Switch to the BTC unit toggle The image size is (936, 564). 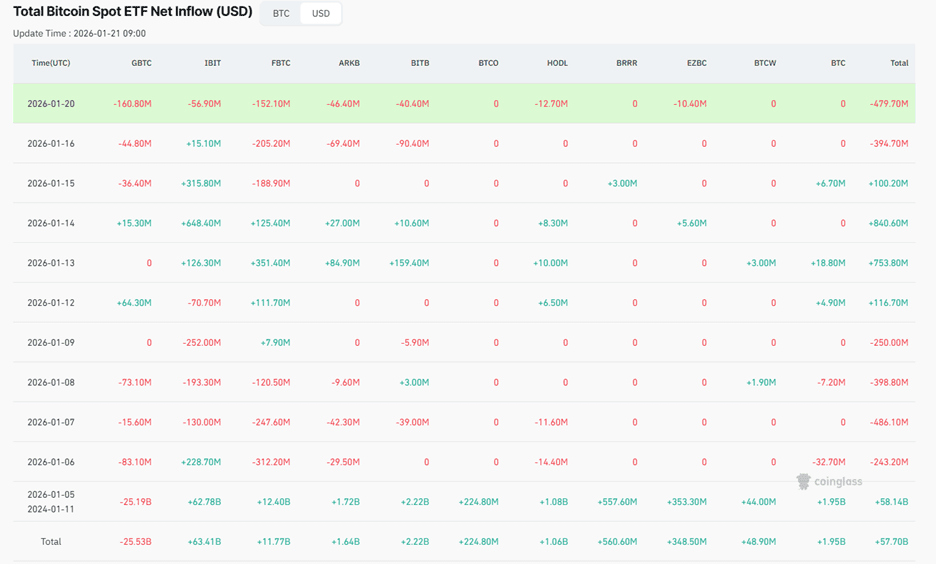[x=281, y=14]
